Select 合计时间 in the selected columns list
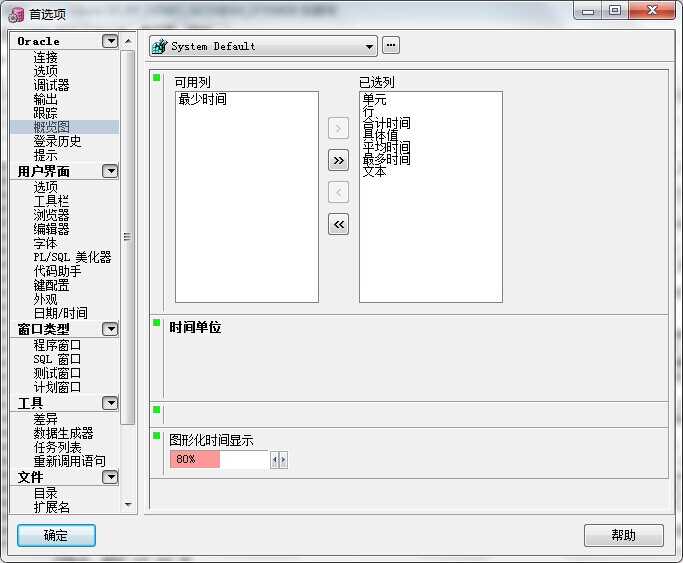Viewport: 683px width, 563px height. click(x=386, y=123)
